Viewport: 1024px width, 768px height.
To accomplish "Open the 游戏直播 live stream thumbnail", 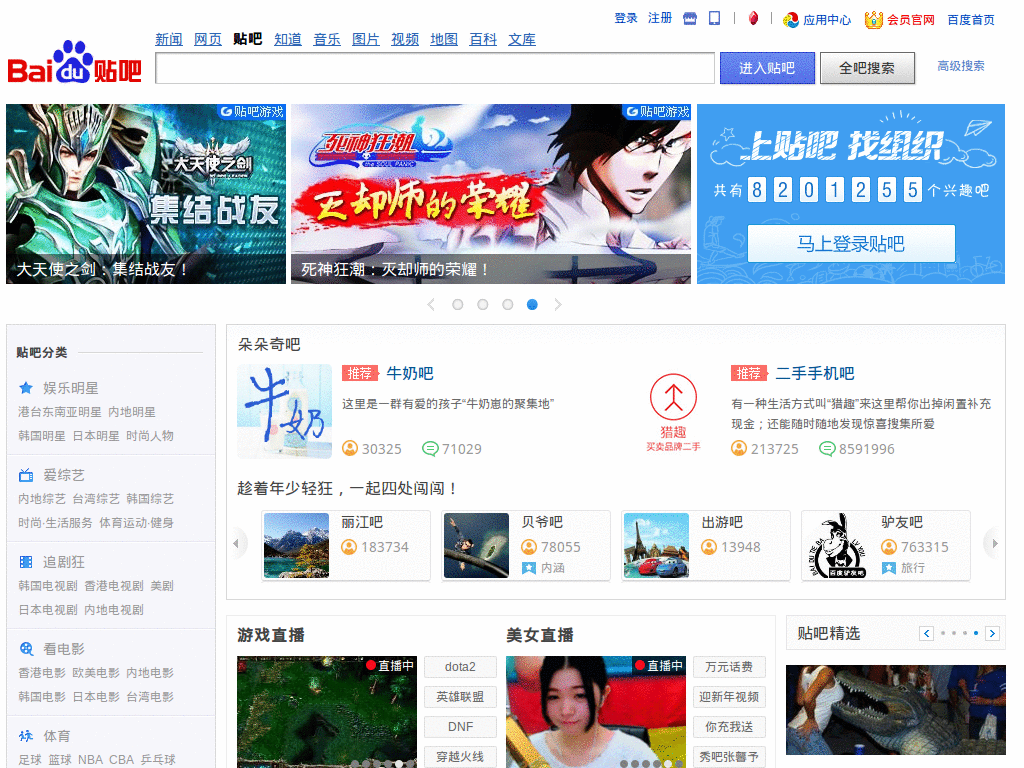I will tap(327, 712).
